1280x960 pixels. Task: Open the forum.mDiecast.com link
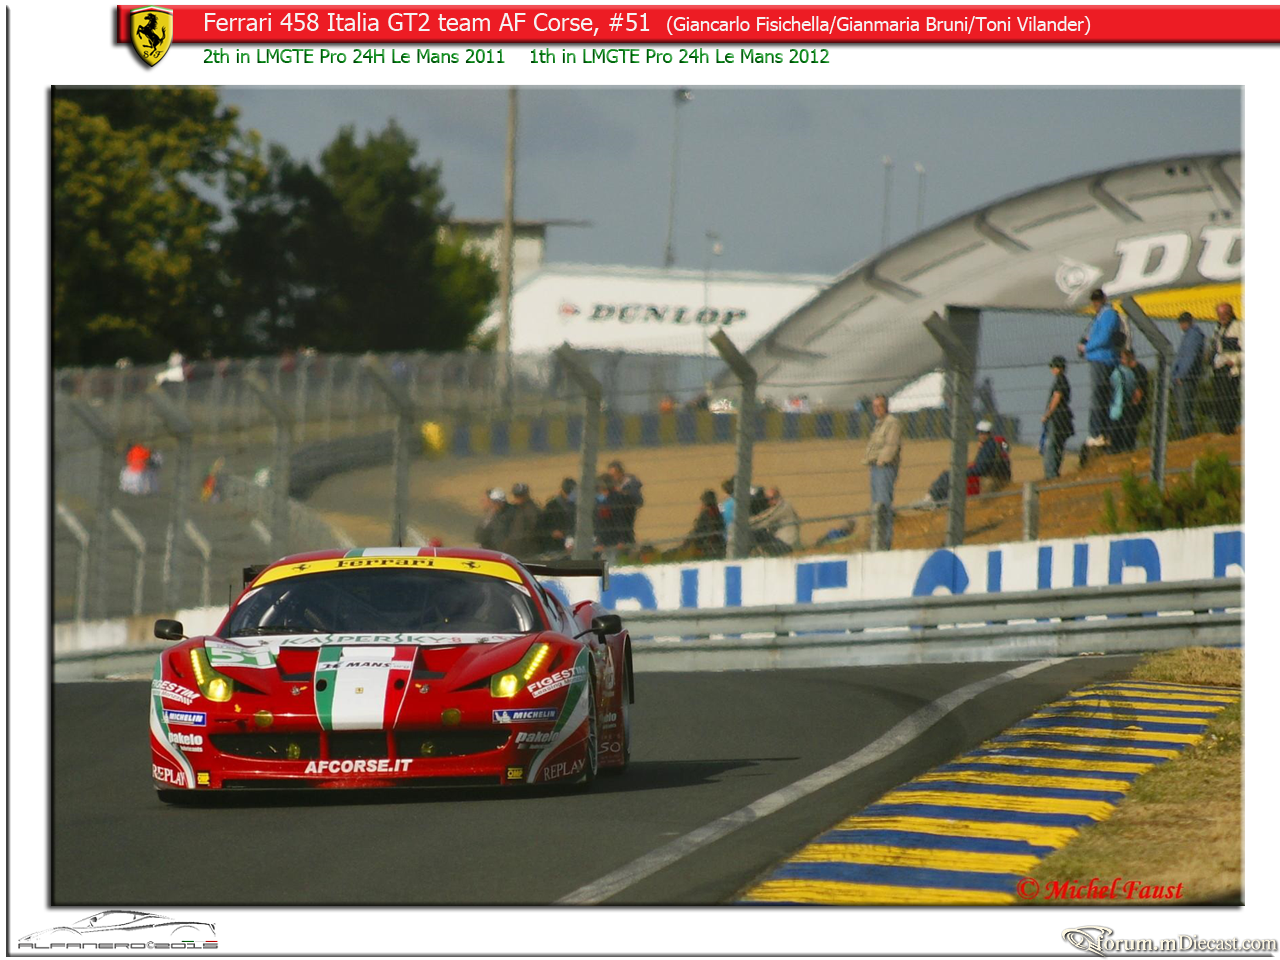pyautogui.click(x=1170, y=941)
